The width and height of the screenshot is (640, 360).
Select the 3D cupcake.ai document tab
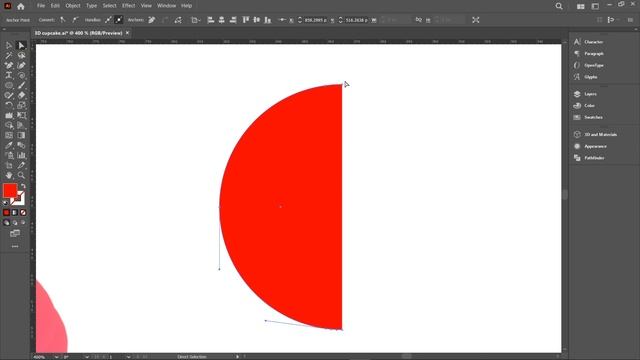[79, 33]
